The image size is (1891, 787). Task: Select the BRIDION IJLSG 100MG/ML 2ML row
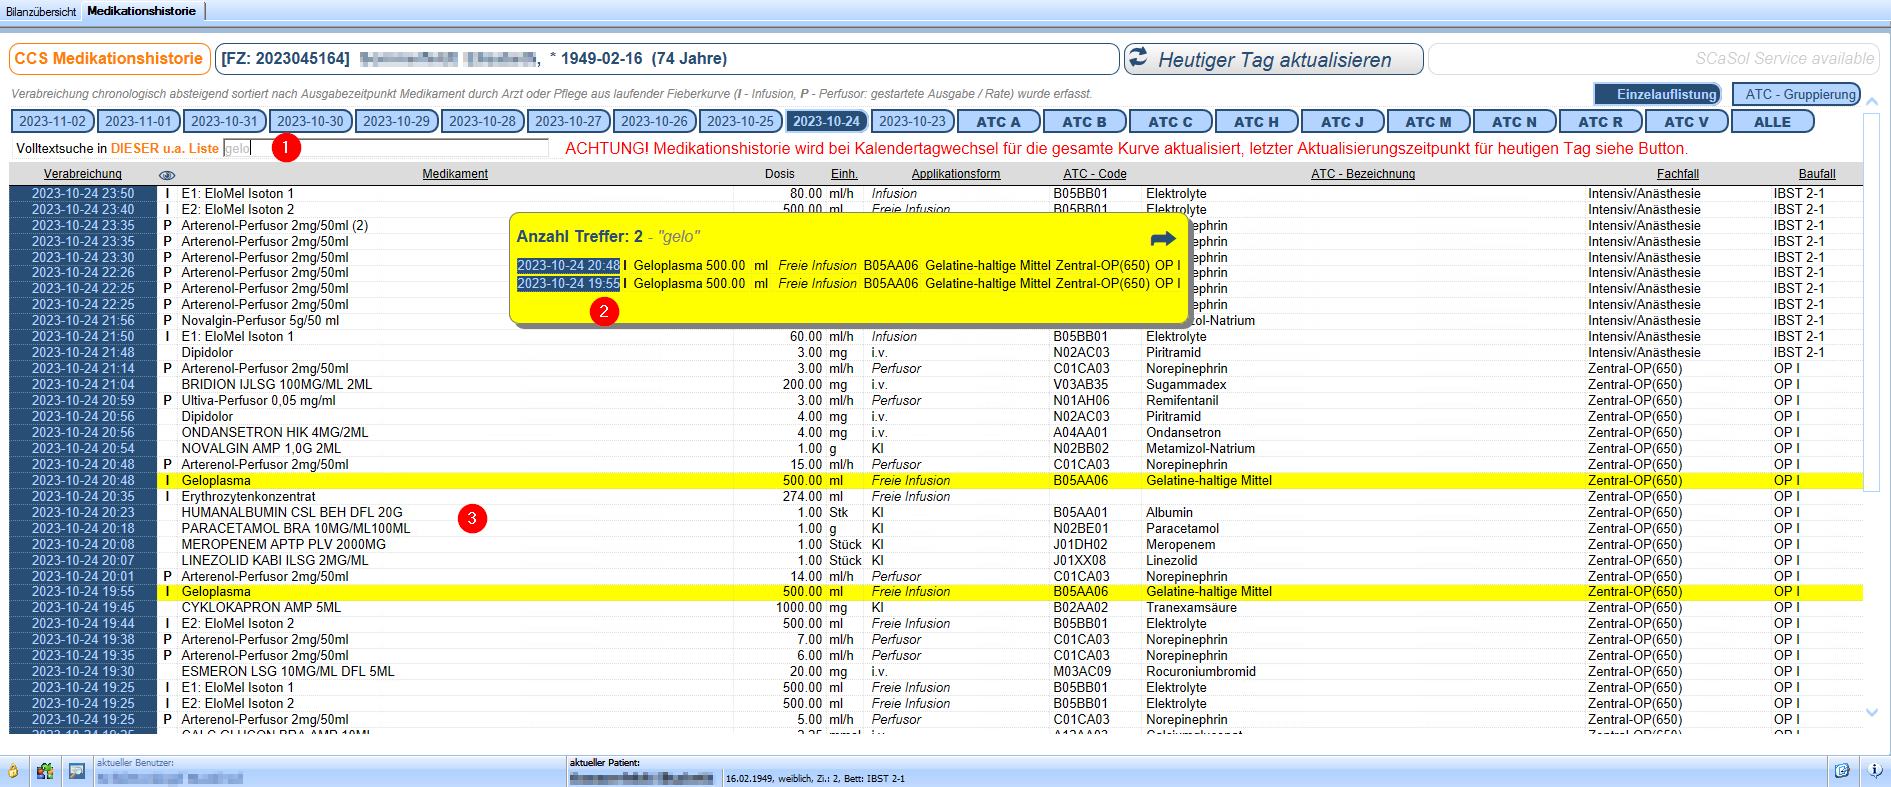coord(936,385)
